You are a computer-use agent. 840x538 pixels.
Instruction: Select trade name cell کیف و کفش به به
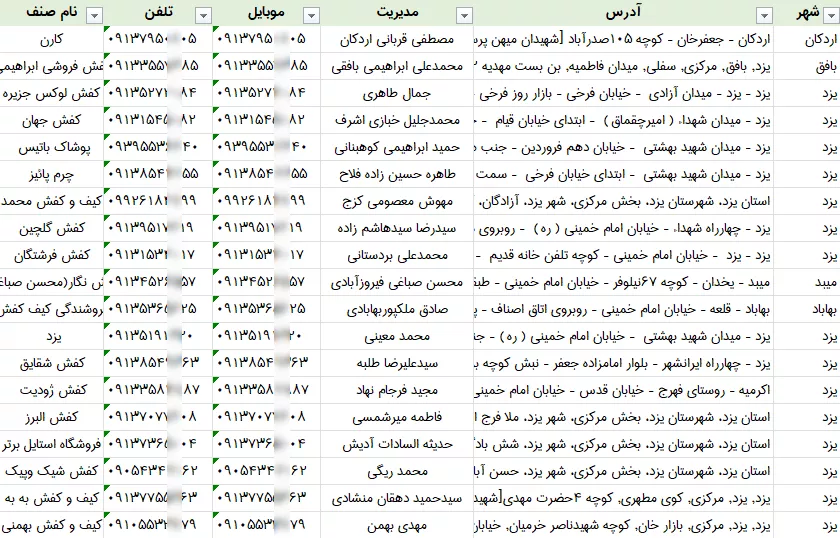tap(51, 498)
